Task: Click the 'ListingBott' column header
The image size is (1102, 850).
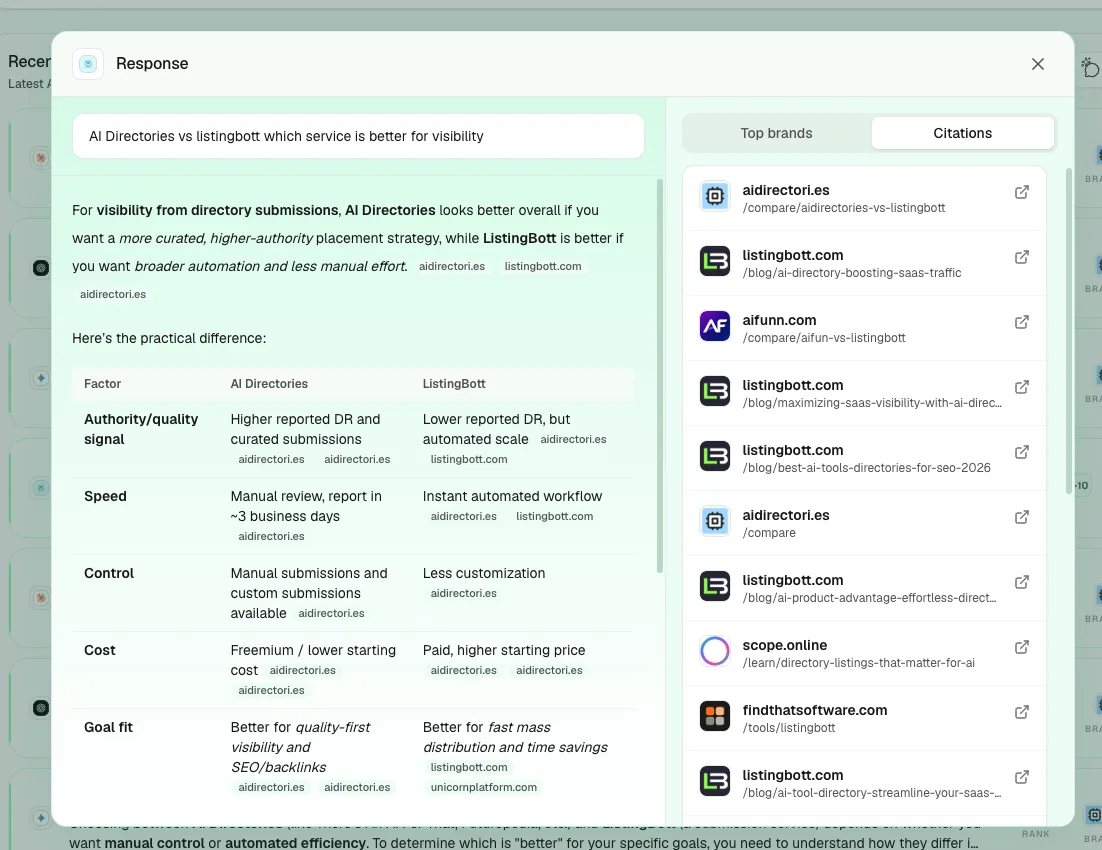Action: (x=454, y=384)
